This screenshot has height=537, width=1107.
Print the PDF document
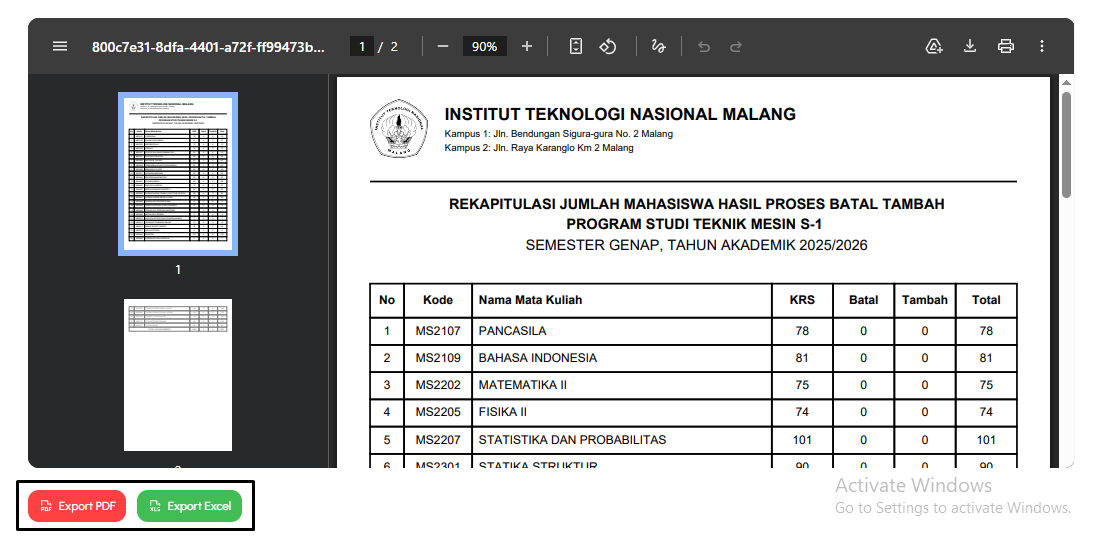(x=1006, y=47)
